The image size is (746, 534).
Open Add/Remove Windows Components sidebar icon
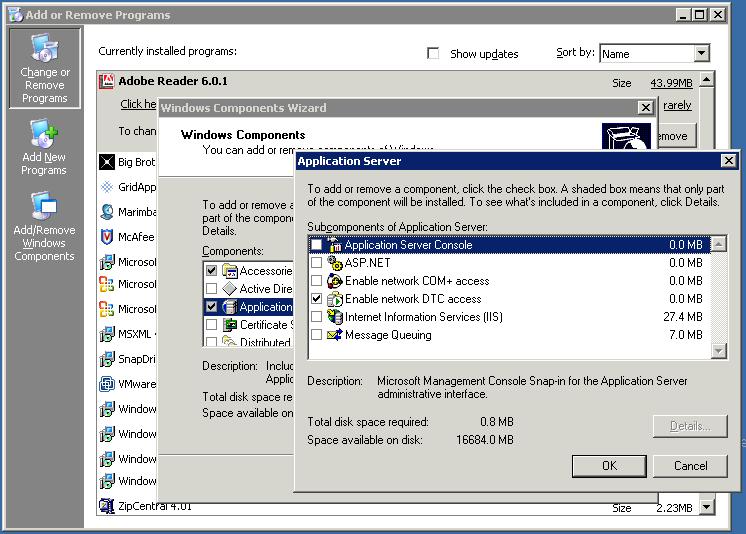point(44,227)
